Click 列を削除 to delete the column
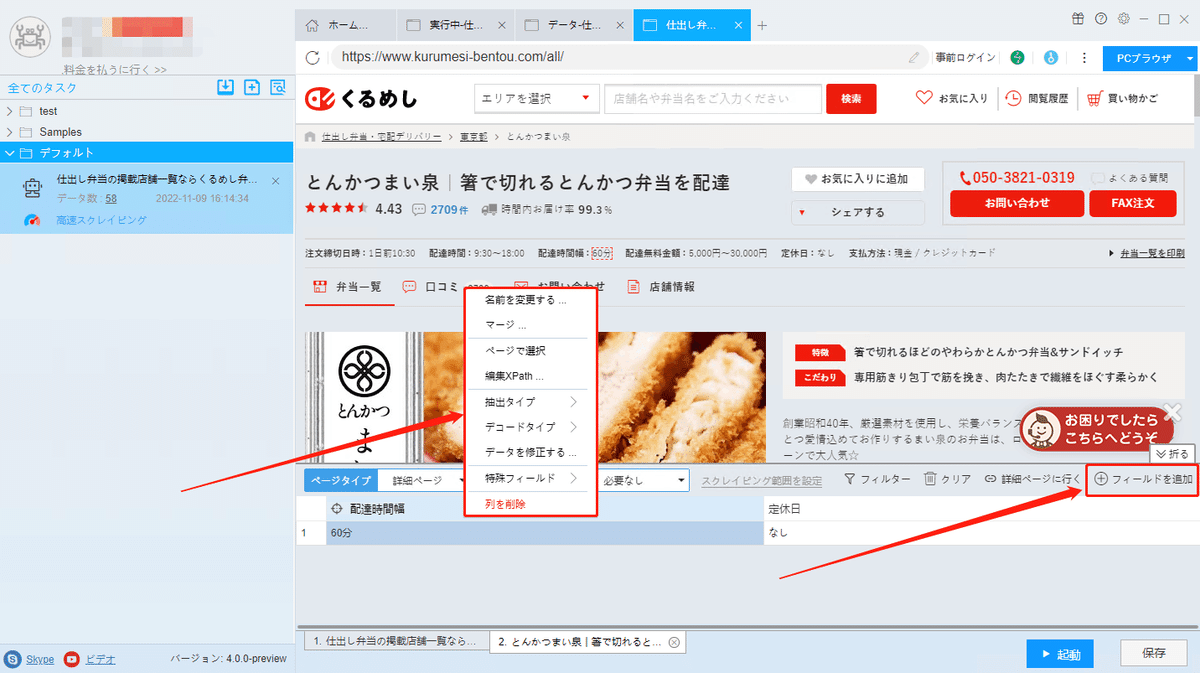 pos(505,504)
